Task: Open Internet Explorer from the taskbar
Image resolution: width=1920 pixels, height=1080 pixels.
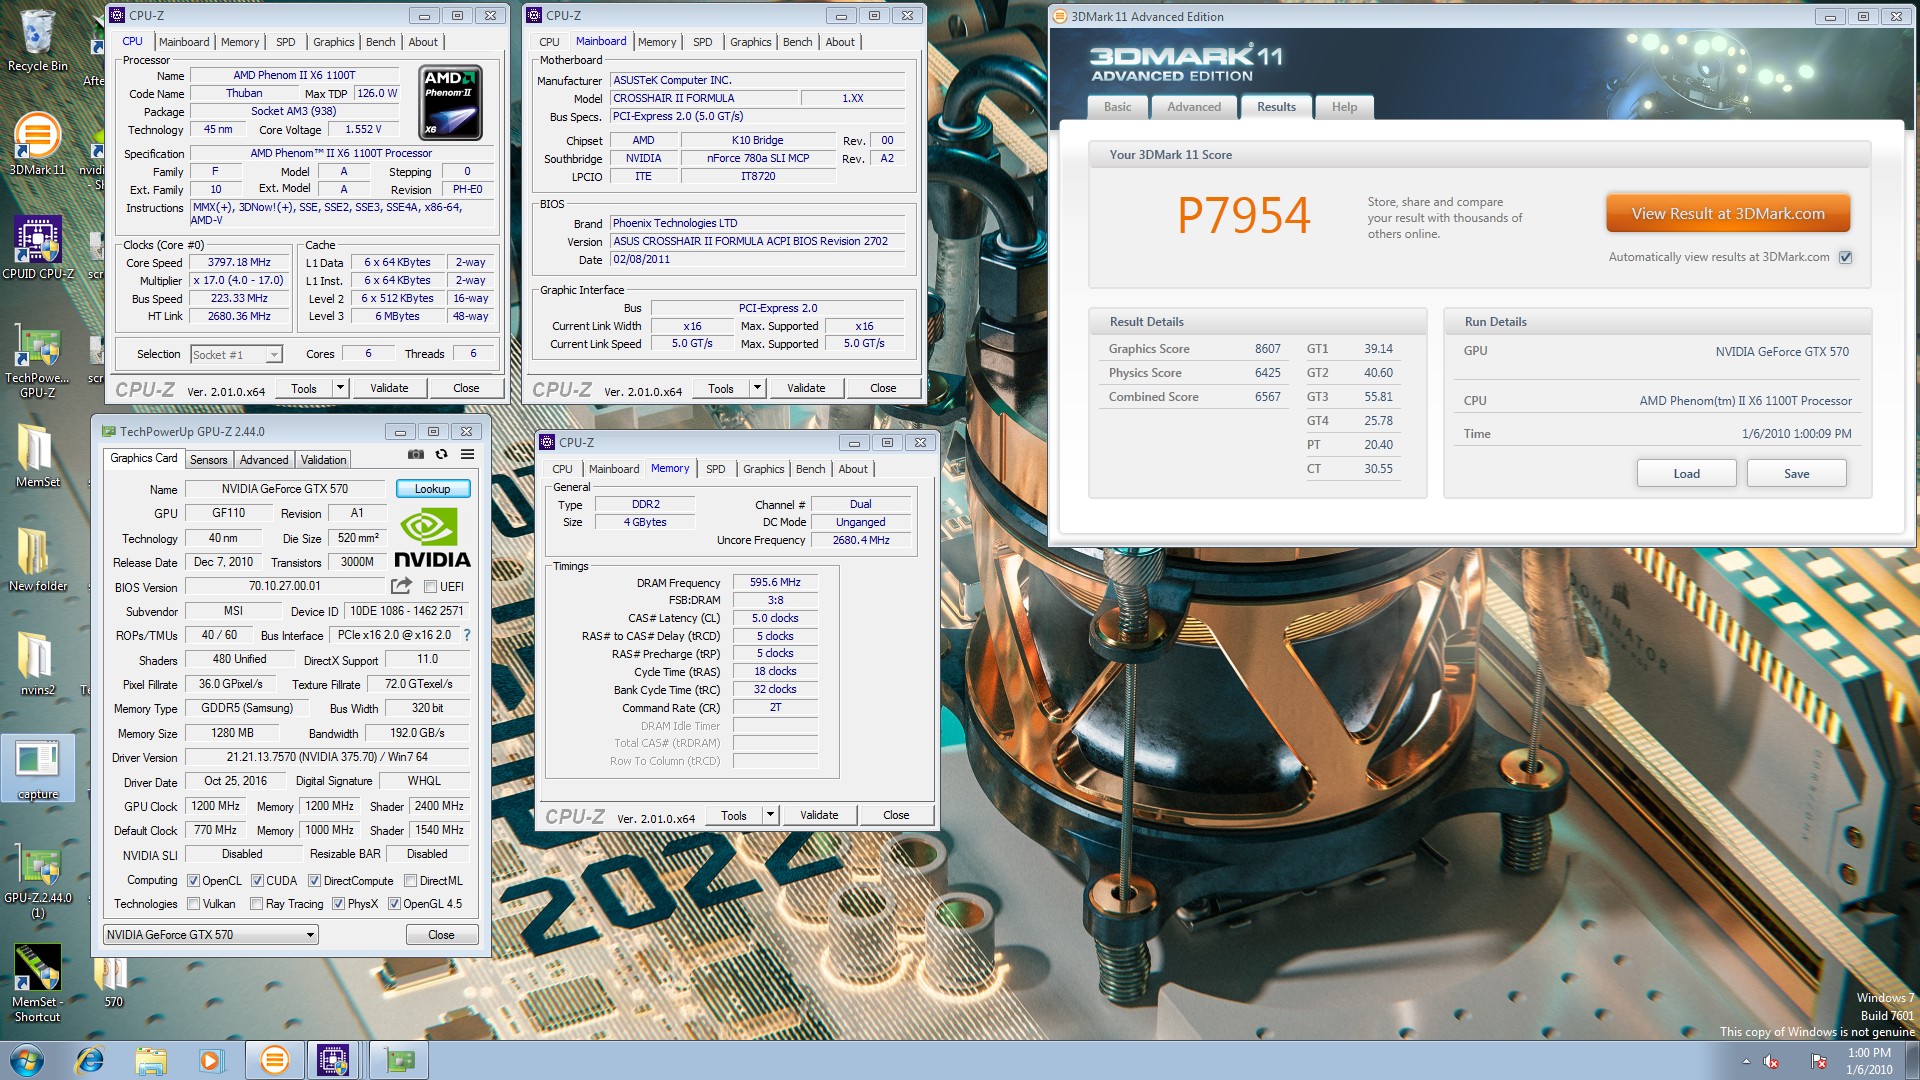Action: (x=90, y=1060)
